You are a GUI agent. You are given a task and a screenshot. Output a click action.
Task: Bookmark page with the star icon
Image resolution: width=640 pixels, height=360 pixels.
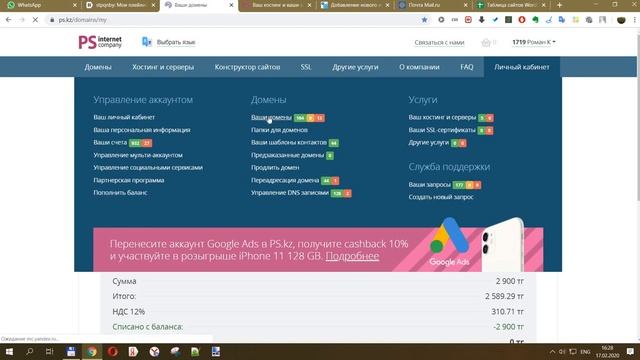[424, 20]
